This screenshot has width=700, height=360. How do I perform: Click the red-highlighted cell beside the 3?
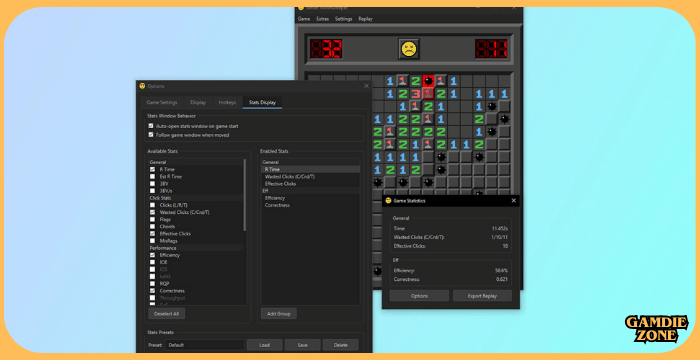coord(429,94)
